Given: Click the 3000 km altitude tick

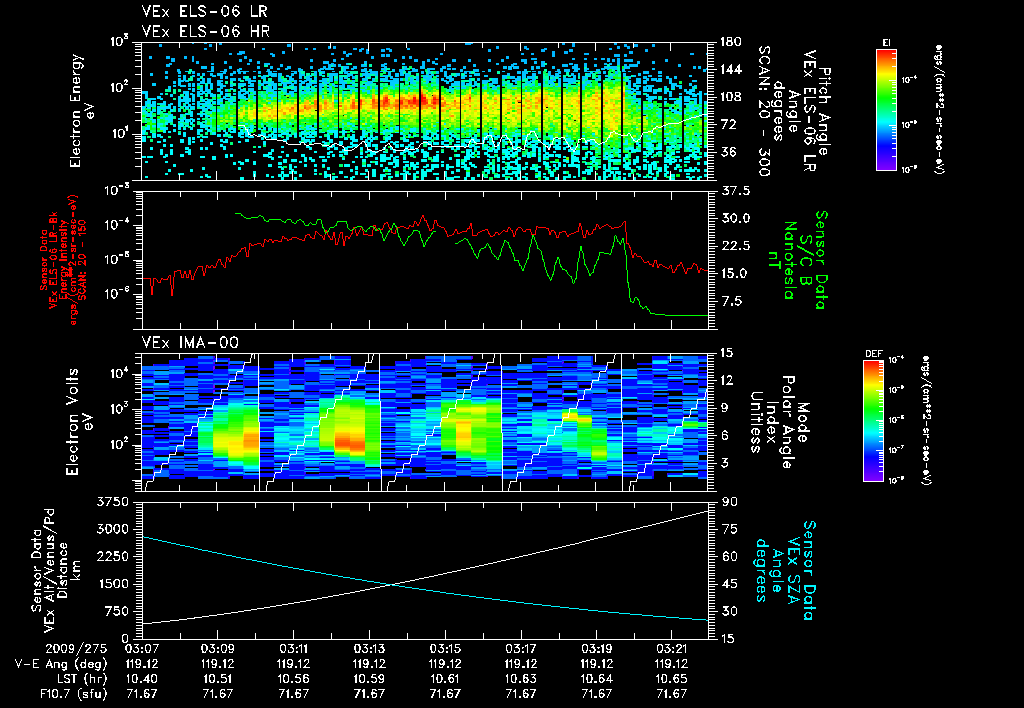Looking at the screenshot, I should point(112,529).
